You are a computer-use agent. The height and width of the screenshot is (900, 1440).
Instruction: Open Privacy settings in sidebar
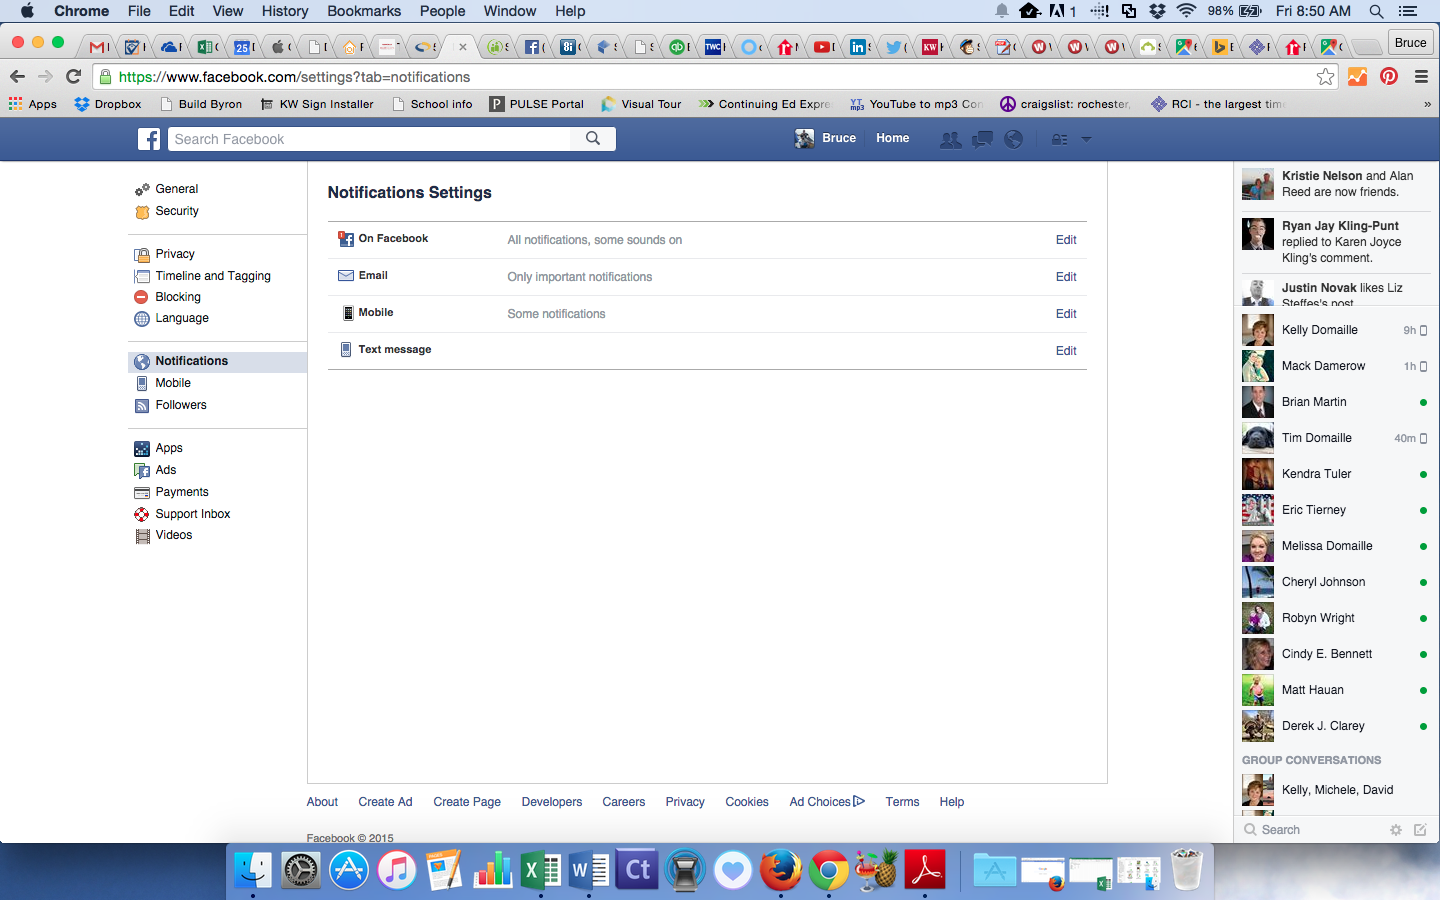point(174,254)
